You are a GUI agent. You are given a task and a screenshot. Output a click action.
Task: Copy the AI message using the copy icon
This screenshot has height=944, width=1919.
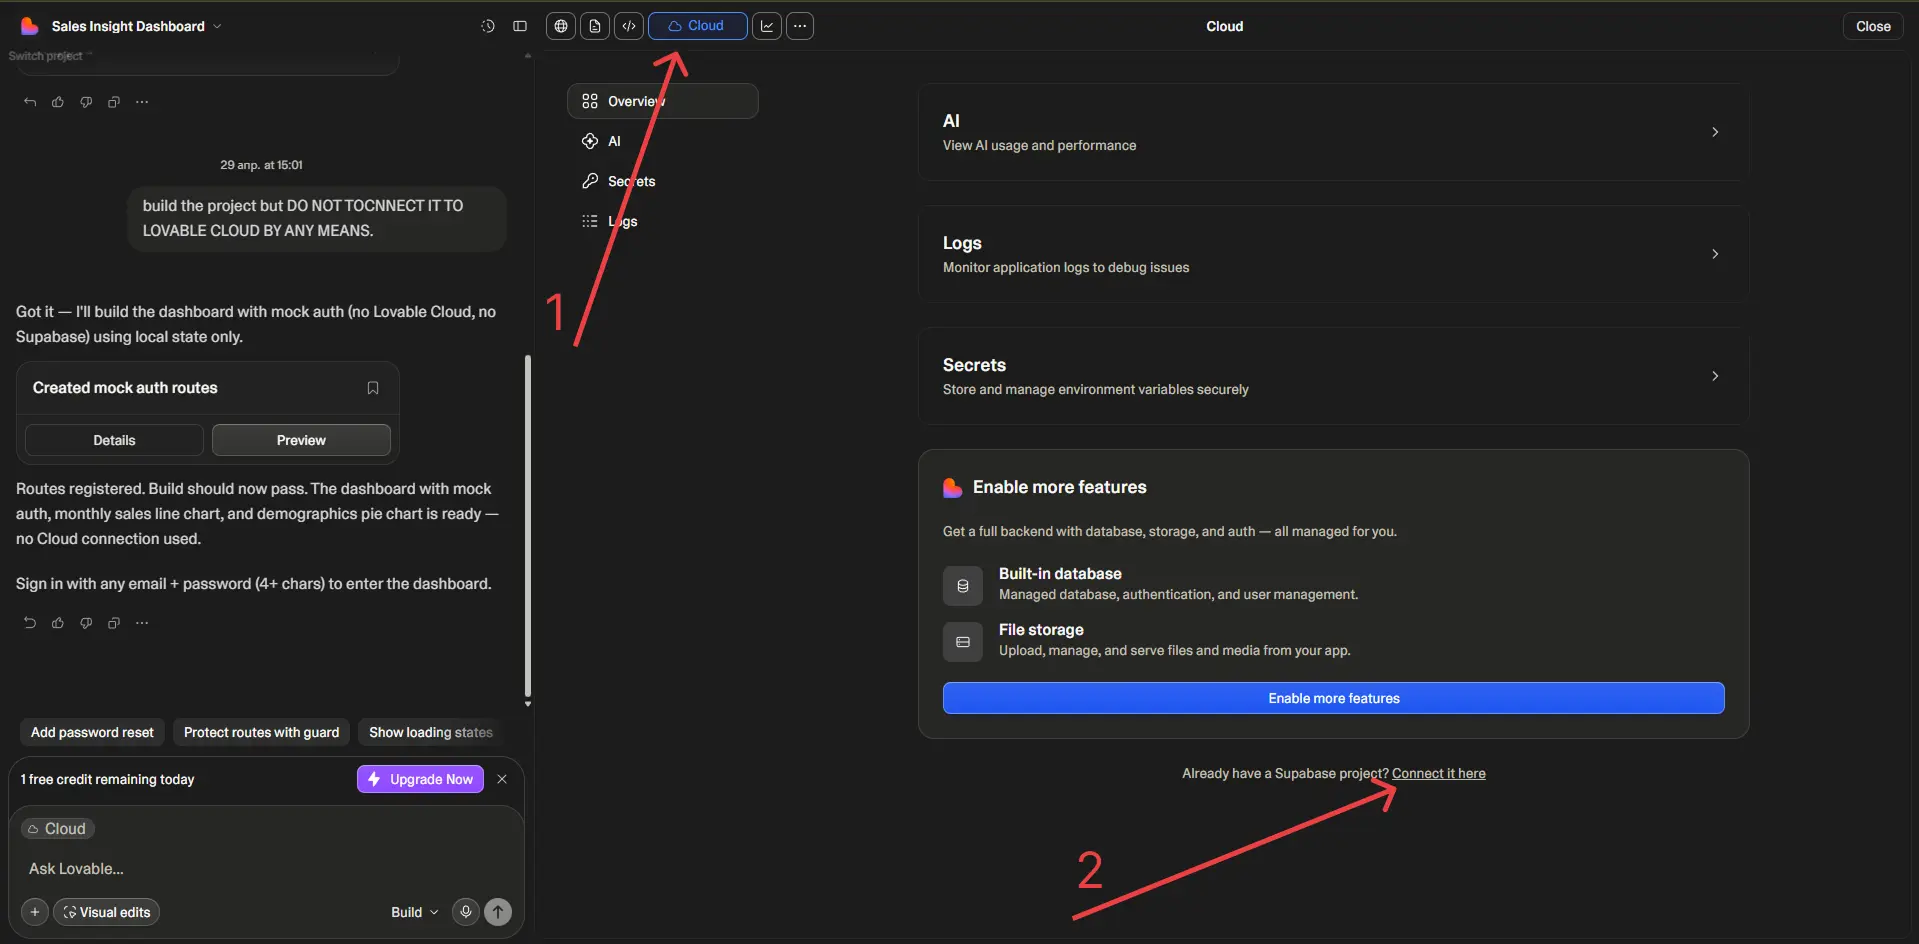coord(113,622)
